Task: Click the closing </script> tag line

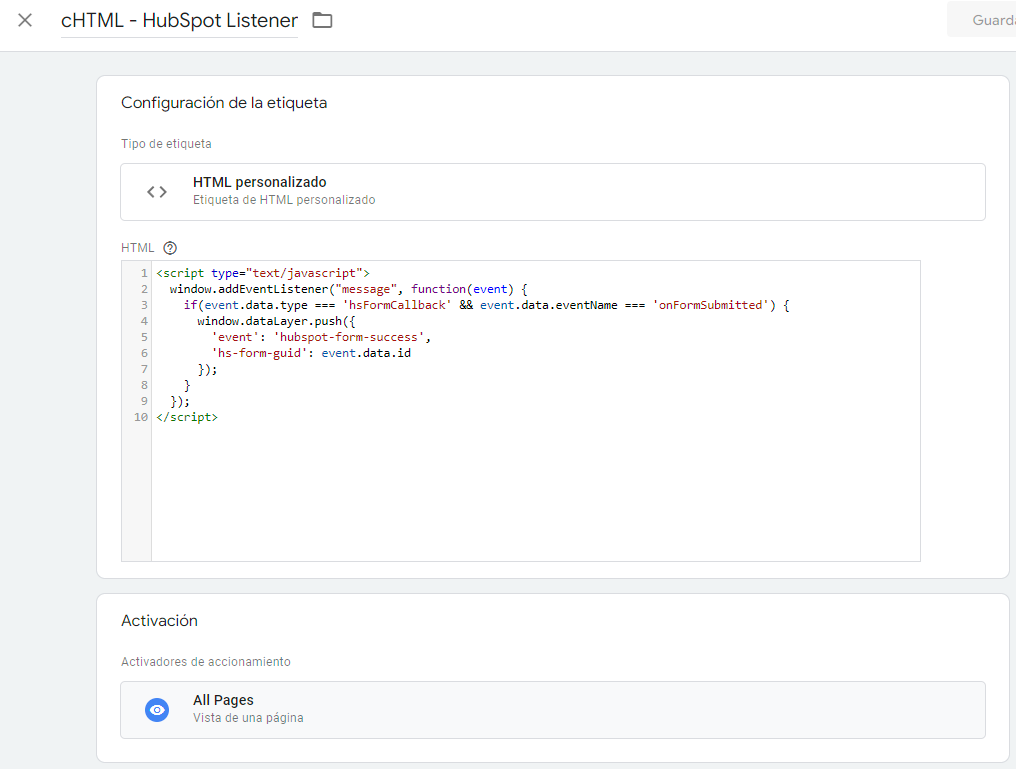Action: click(187, 417)
